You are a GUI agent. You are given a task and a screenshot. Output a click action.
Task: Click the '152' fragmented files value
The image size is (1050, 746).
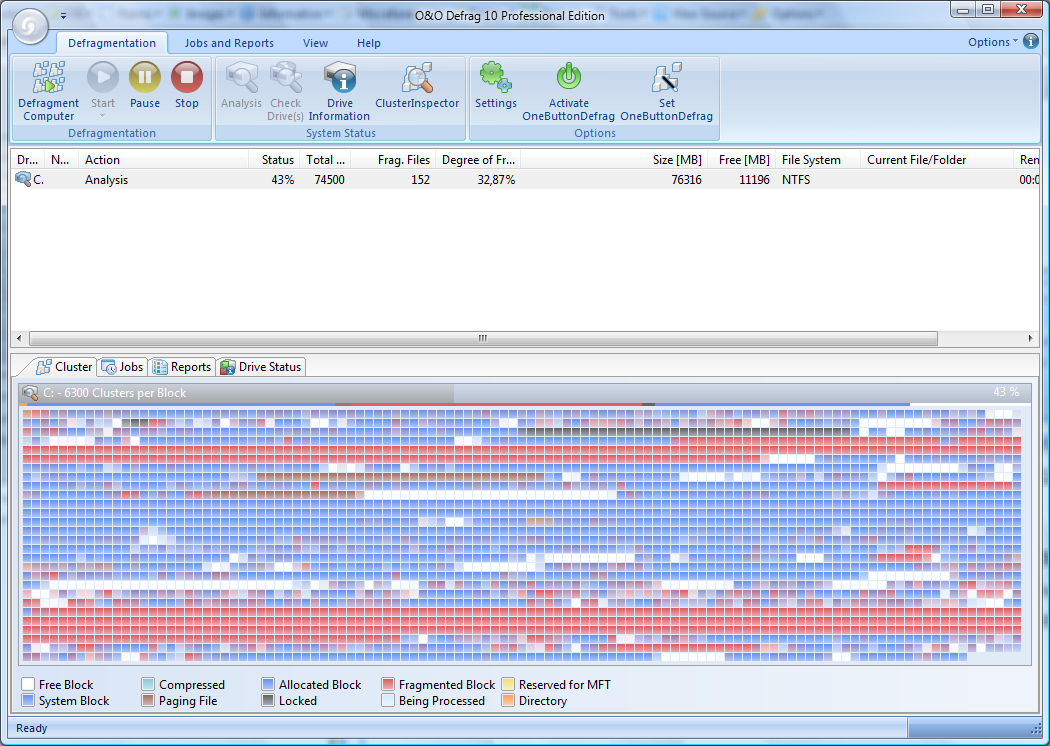(421, 179)
